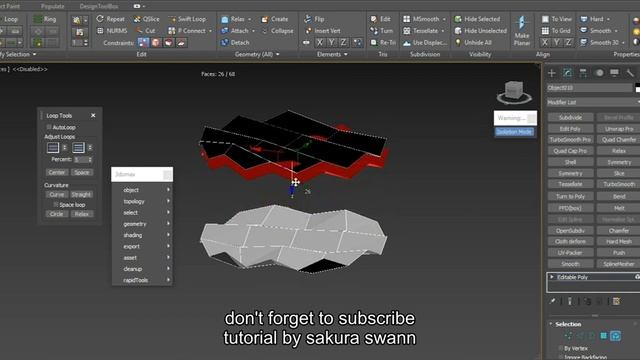Open the Utilities wrench panel tab
Image resolution: width=640 pixels, height=360 pixels.
(630, 73)
